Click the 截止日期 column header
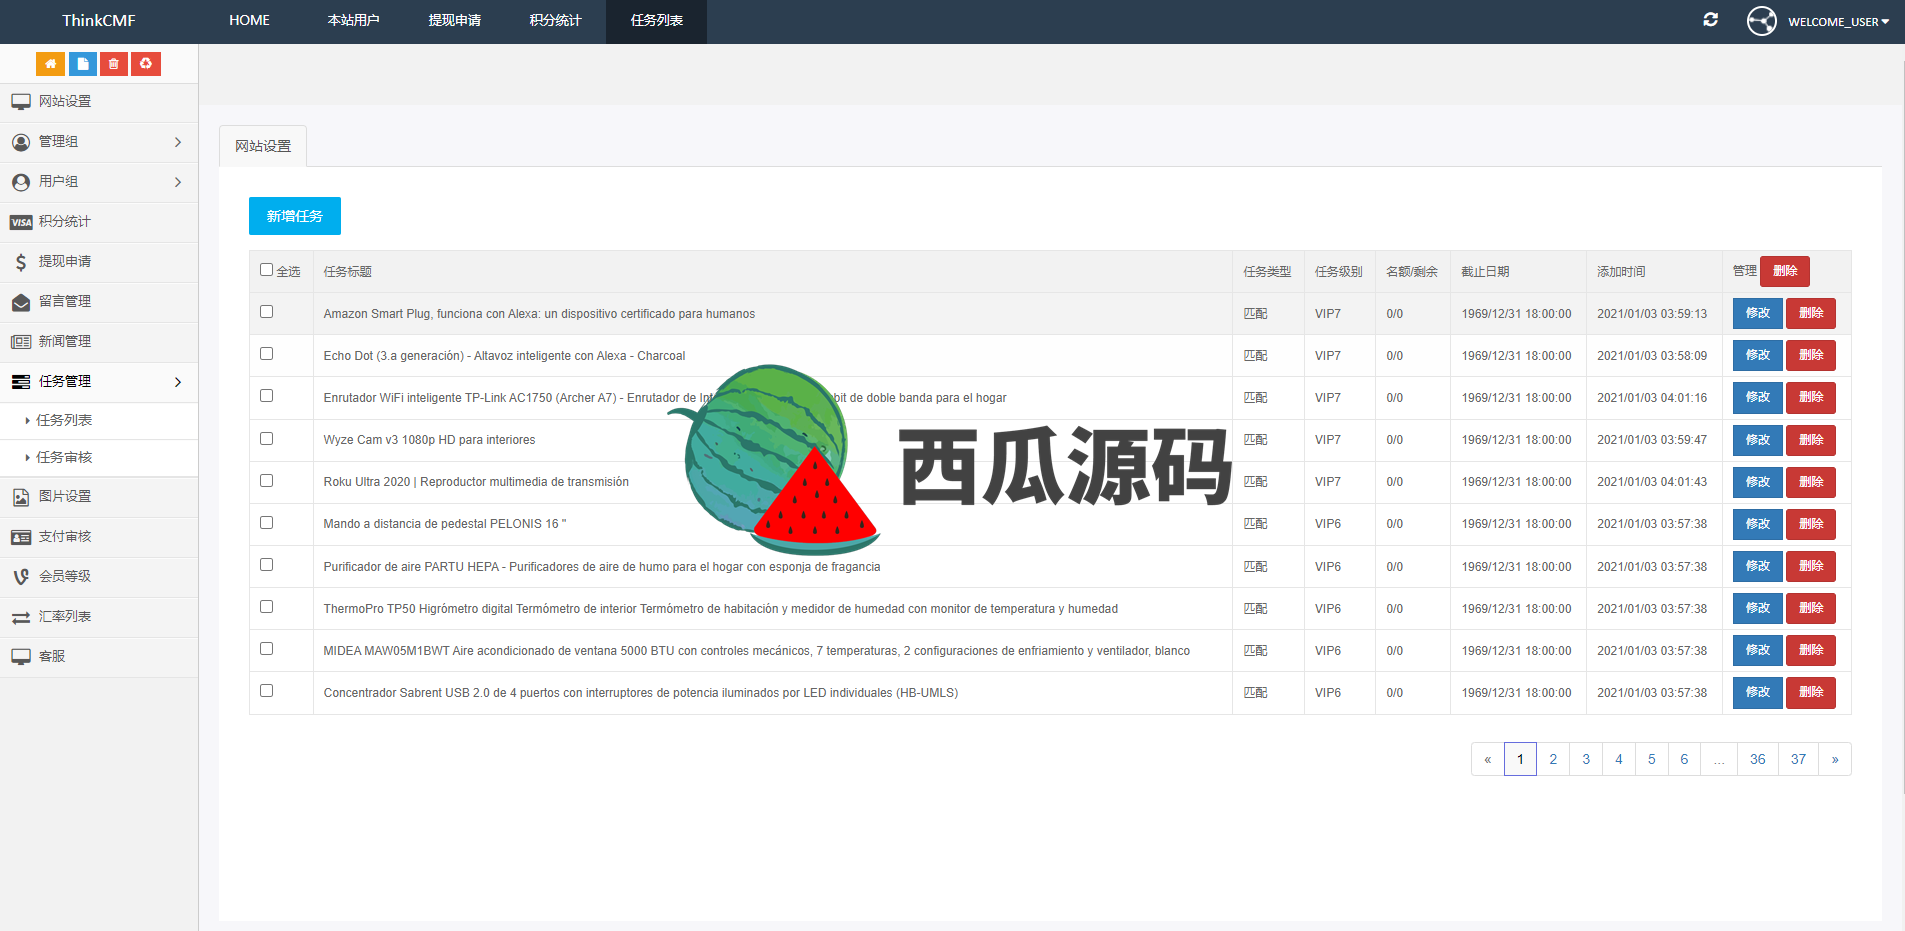 1485,272
